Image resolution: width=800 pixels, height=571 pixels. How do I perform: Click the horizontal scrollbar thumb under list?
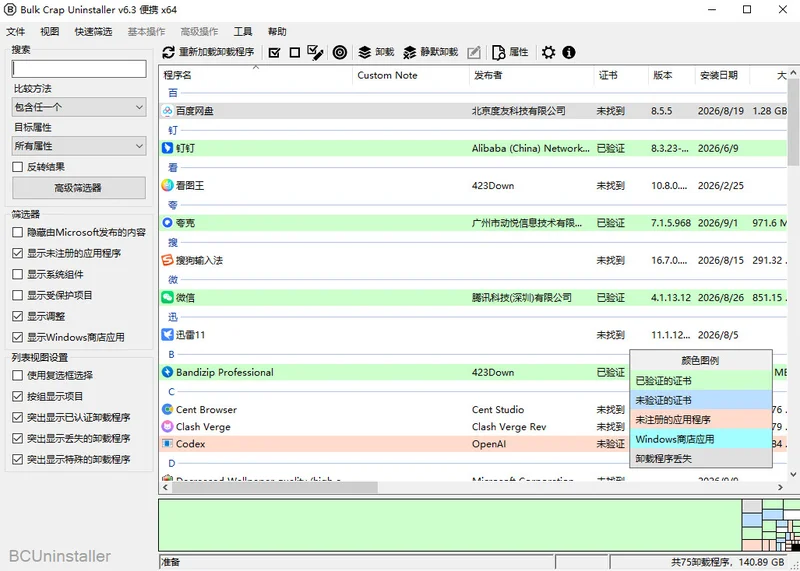point(275,487)
